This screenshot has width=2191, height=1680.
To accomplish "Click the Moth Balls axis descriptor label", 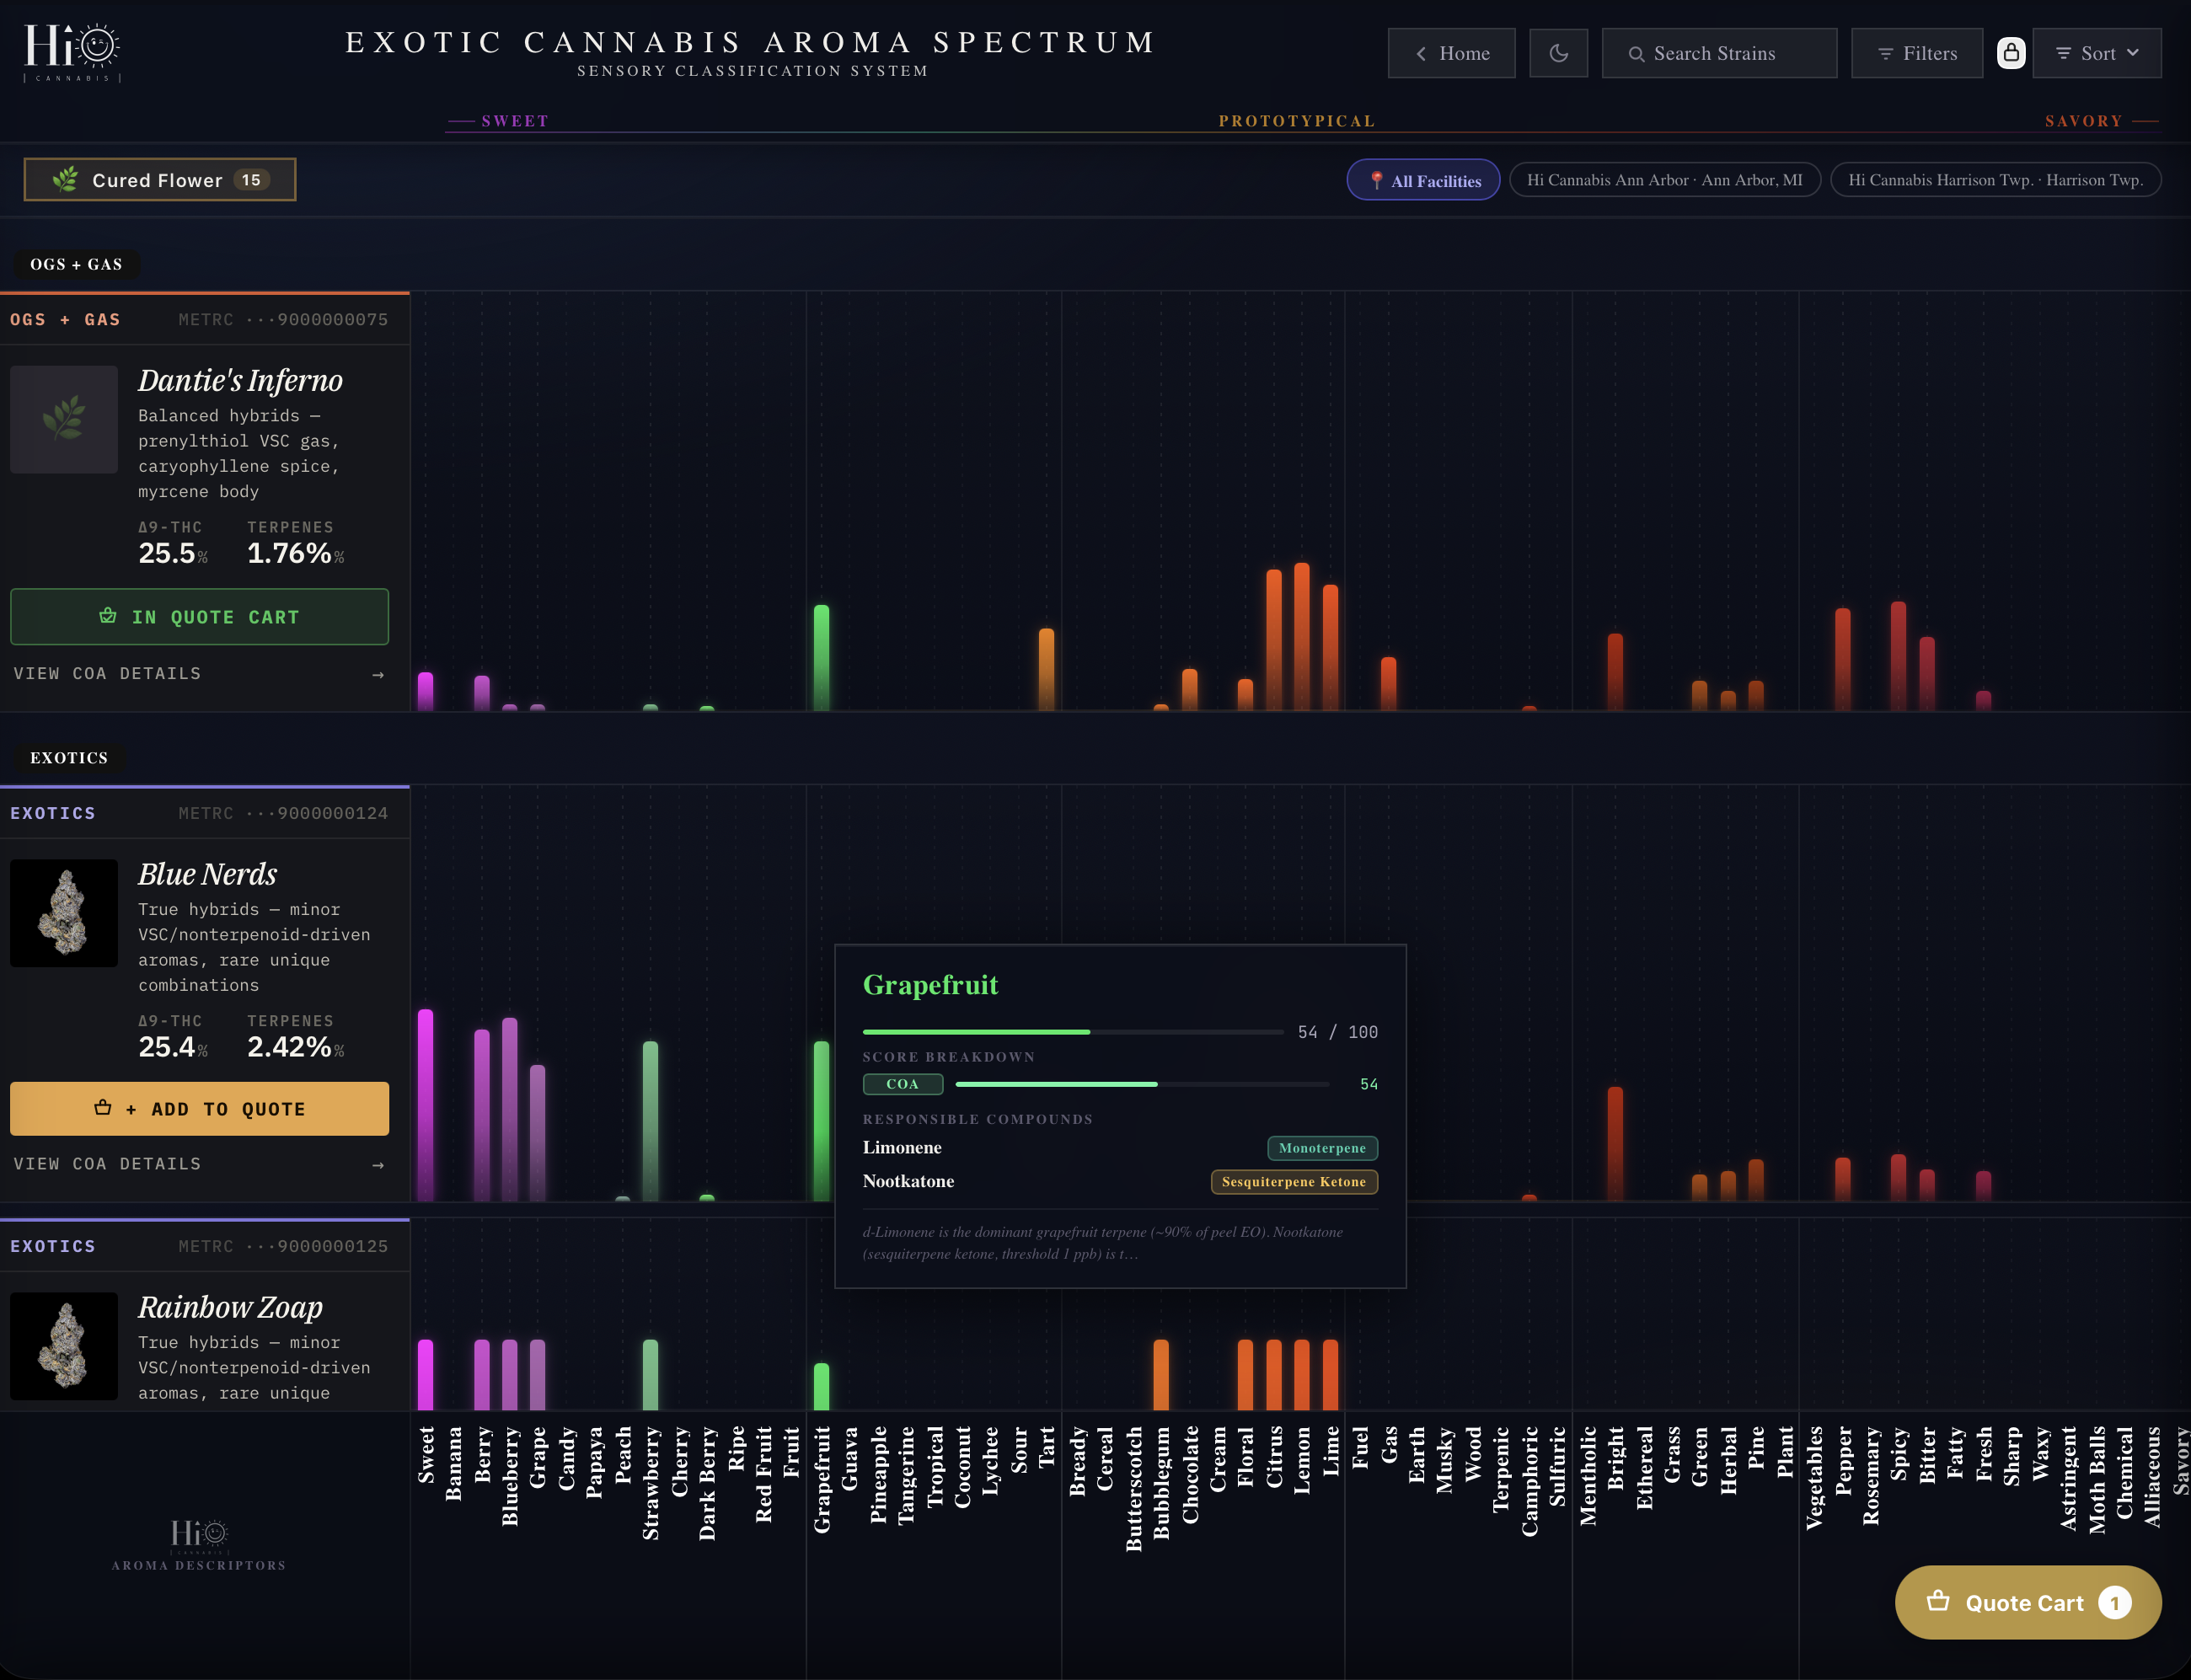I will coord(2097,1480).
